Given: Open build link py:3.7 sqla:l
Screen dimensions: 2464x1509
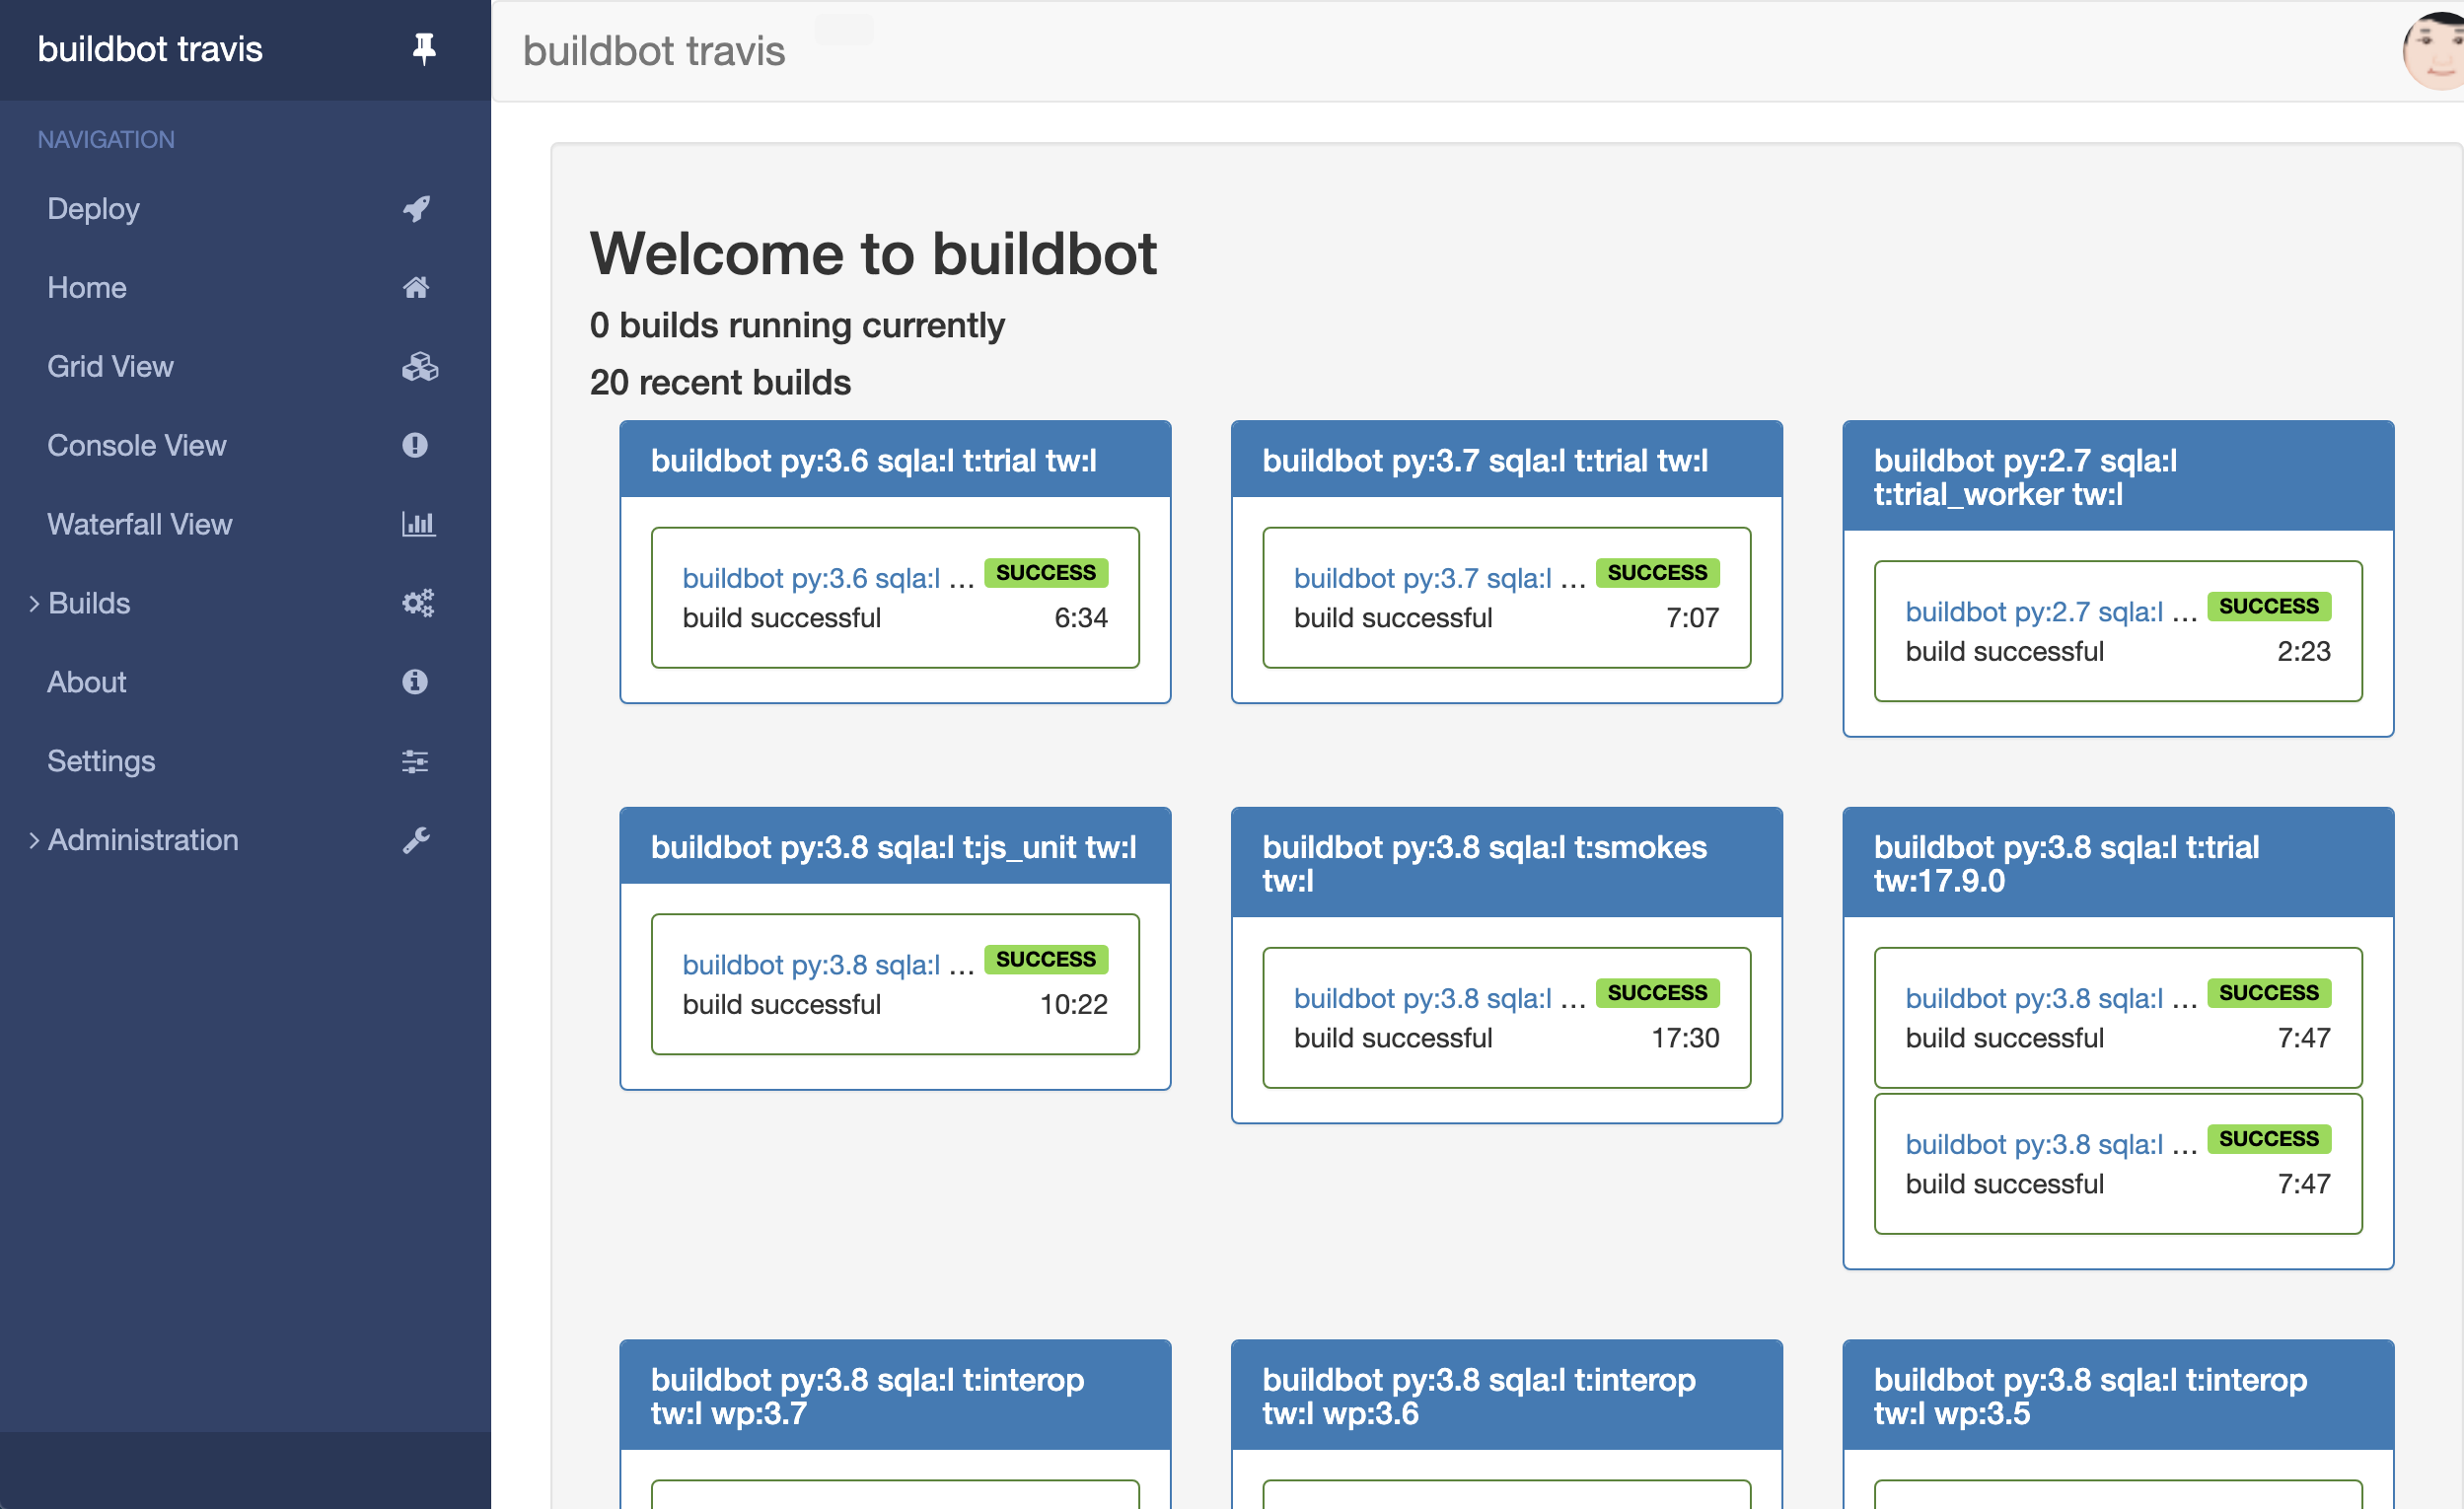Looking at the screenshot, I should 1423,578.
